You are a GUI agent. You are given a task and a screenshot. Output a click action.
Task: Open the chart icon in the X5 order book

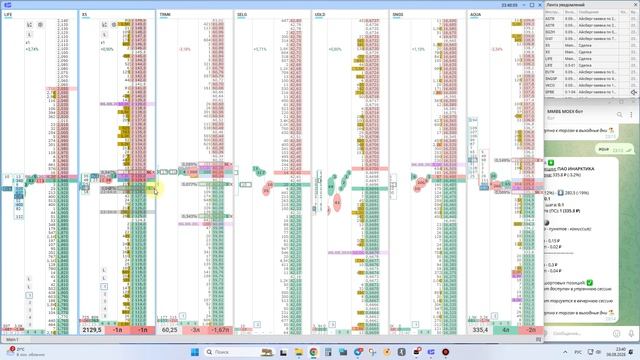click(x=104, y=25)
